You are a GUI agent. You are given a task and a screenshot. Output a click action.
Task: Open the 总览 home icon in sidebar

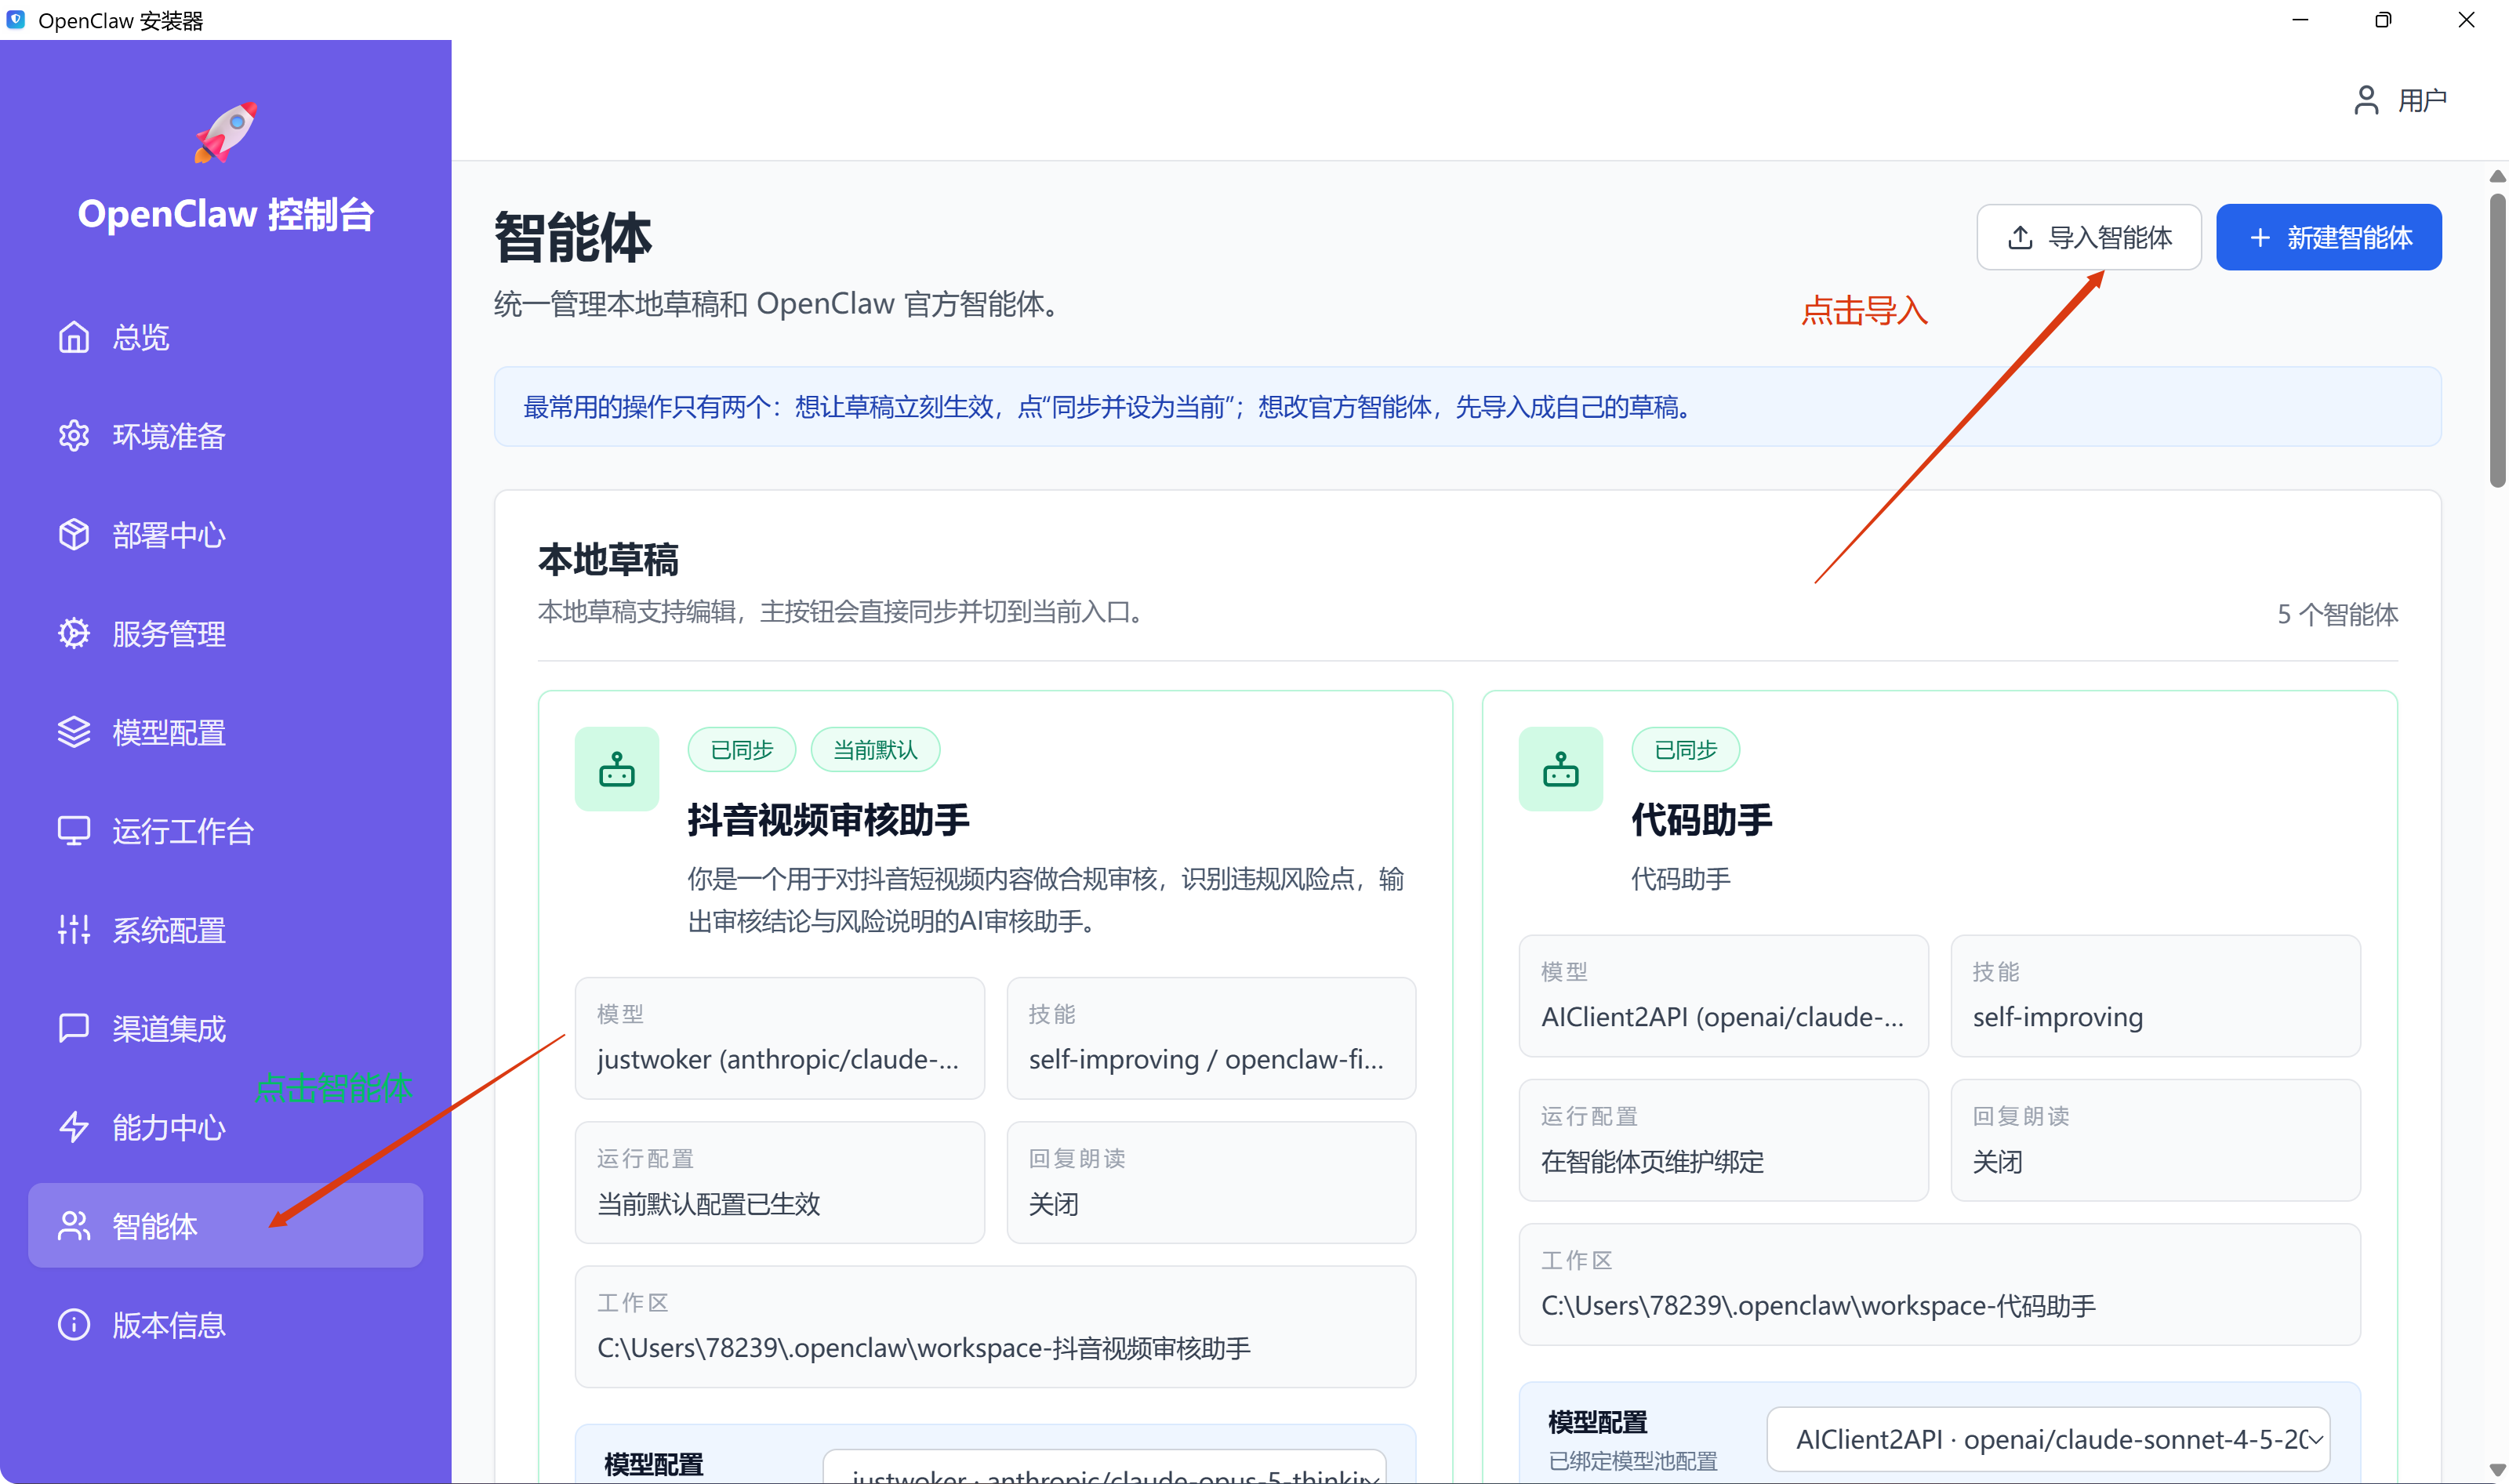(73, 337)
